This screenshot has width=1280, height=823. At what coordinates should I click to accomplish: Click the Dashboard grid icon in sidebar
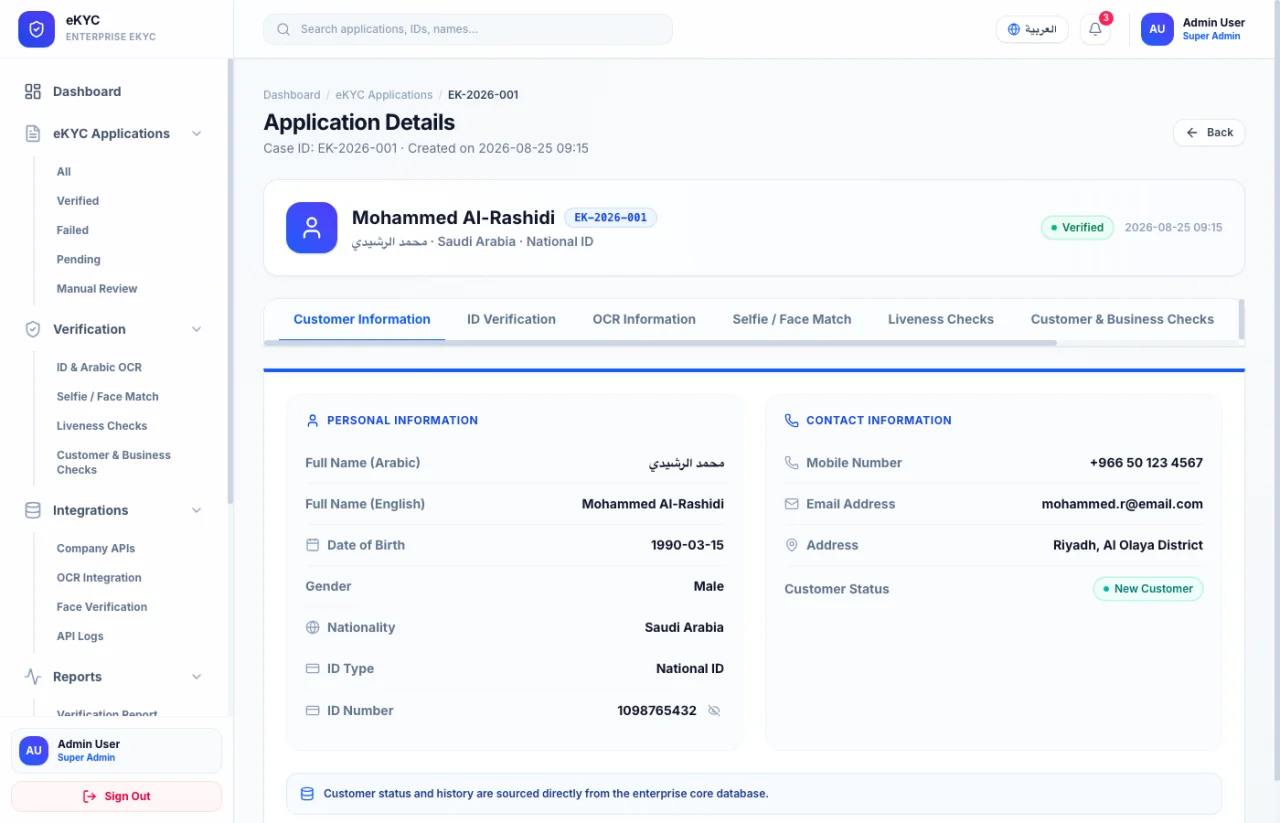(x=33, y=91)
